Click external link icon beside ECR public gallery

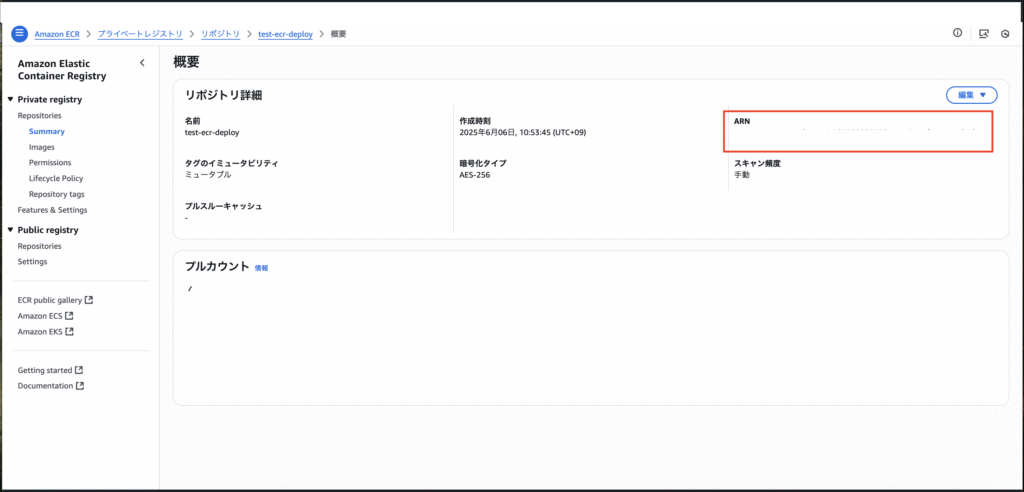89,300
